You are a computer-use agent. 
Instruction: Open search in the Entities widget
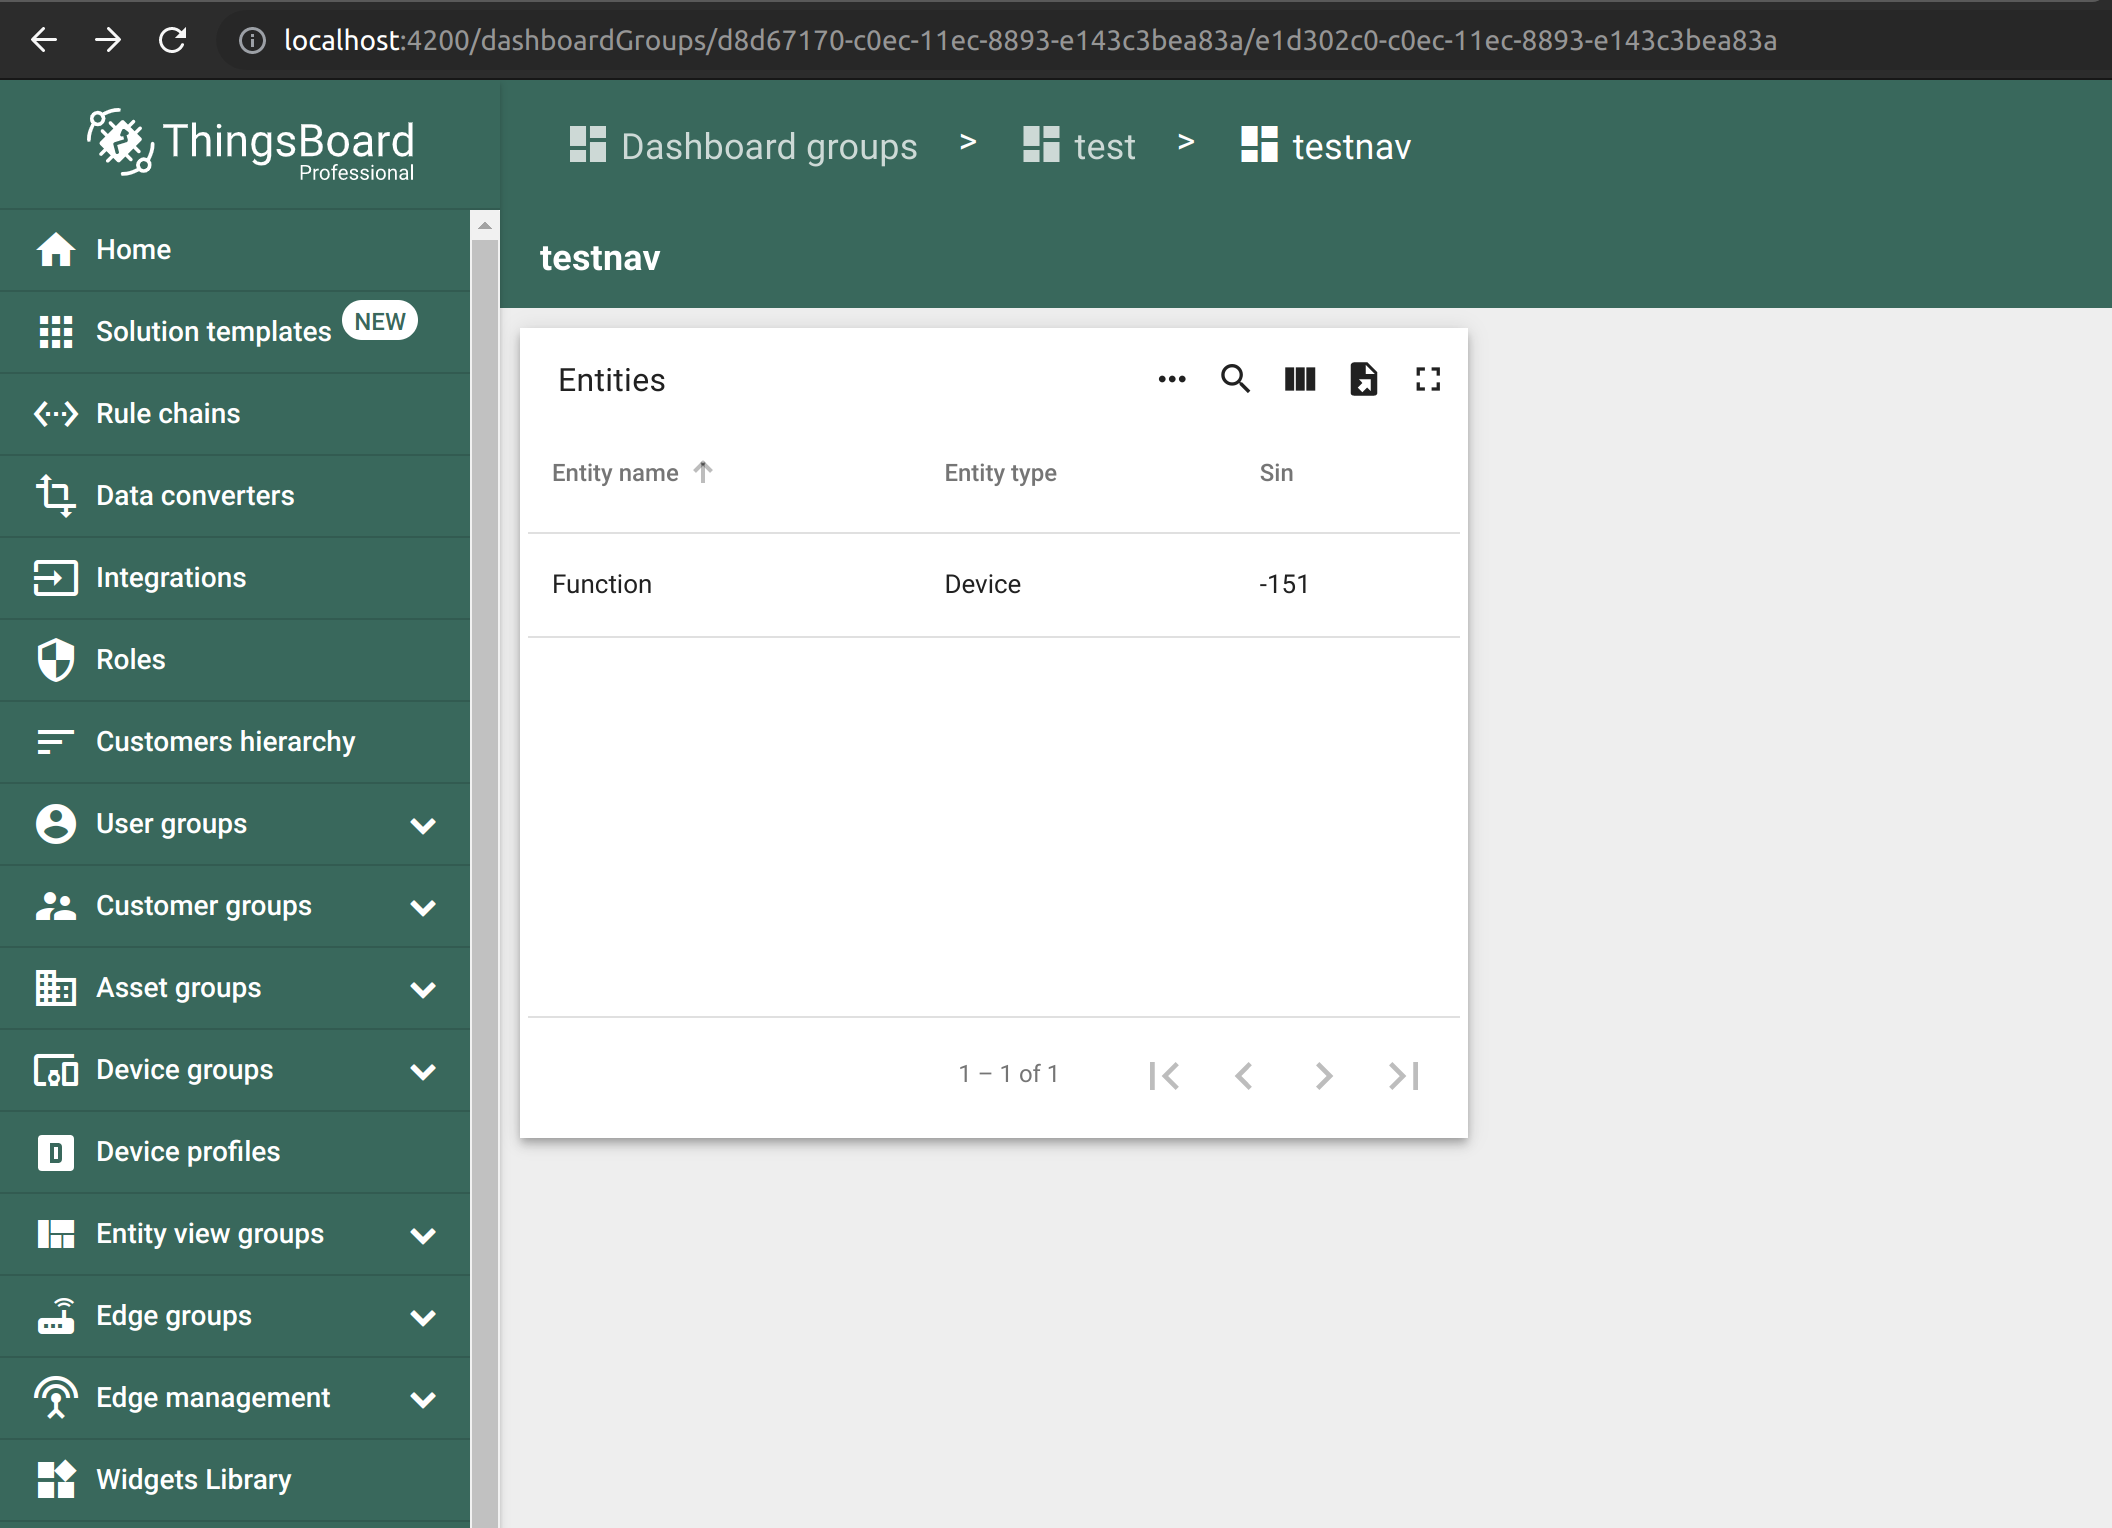tap(1235, 379)
